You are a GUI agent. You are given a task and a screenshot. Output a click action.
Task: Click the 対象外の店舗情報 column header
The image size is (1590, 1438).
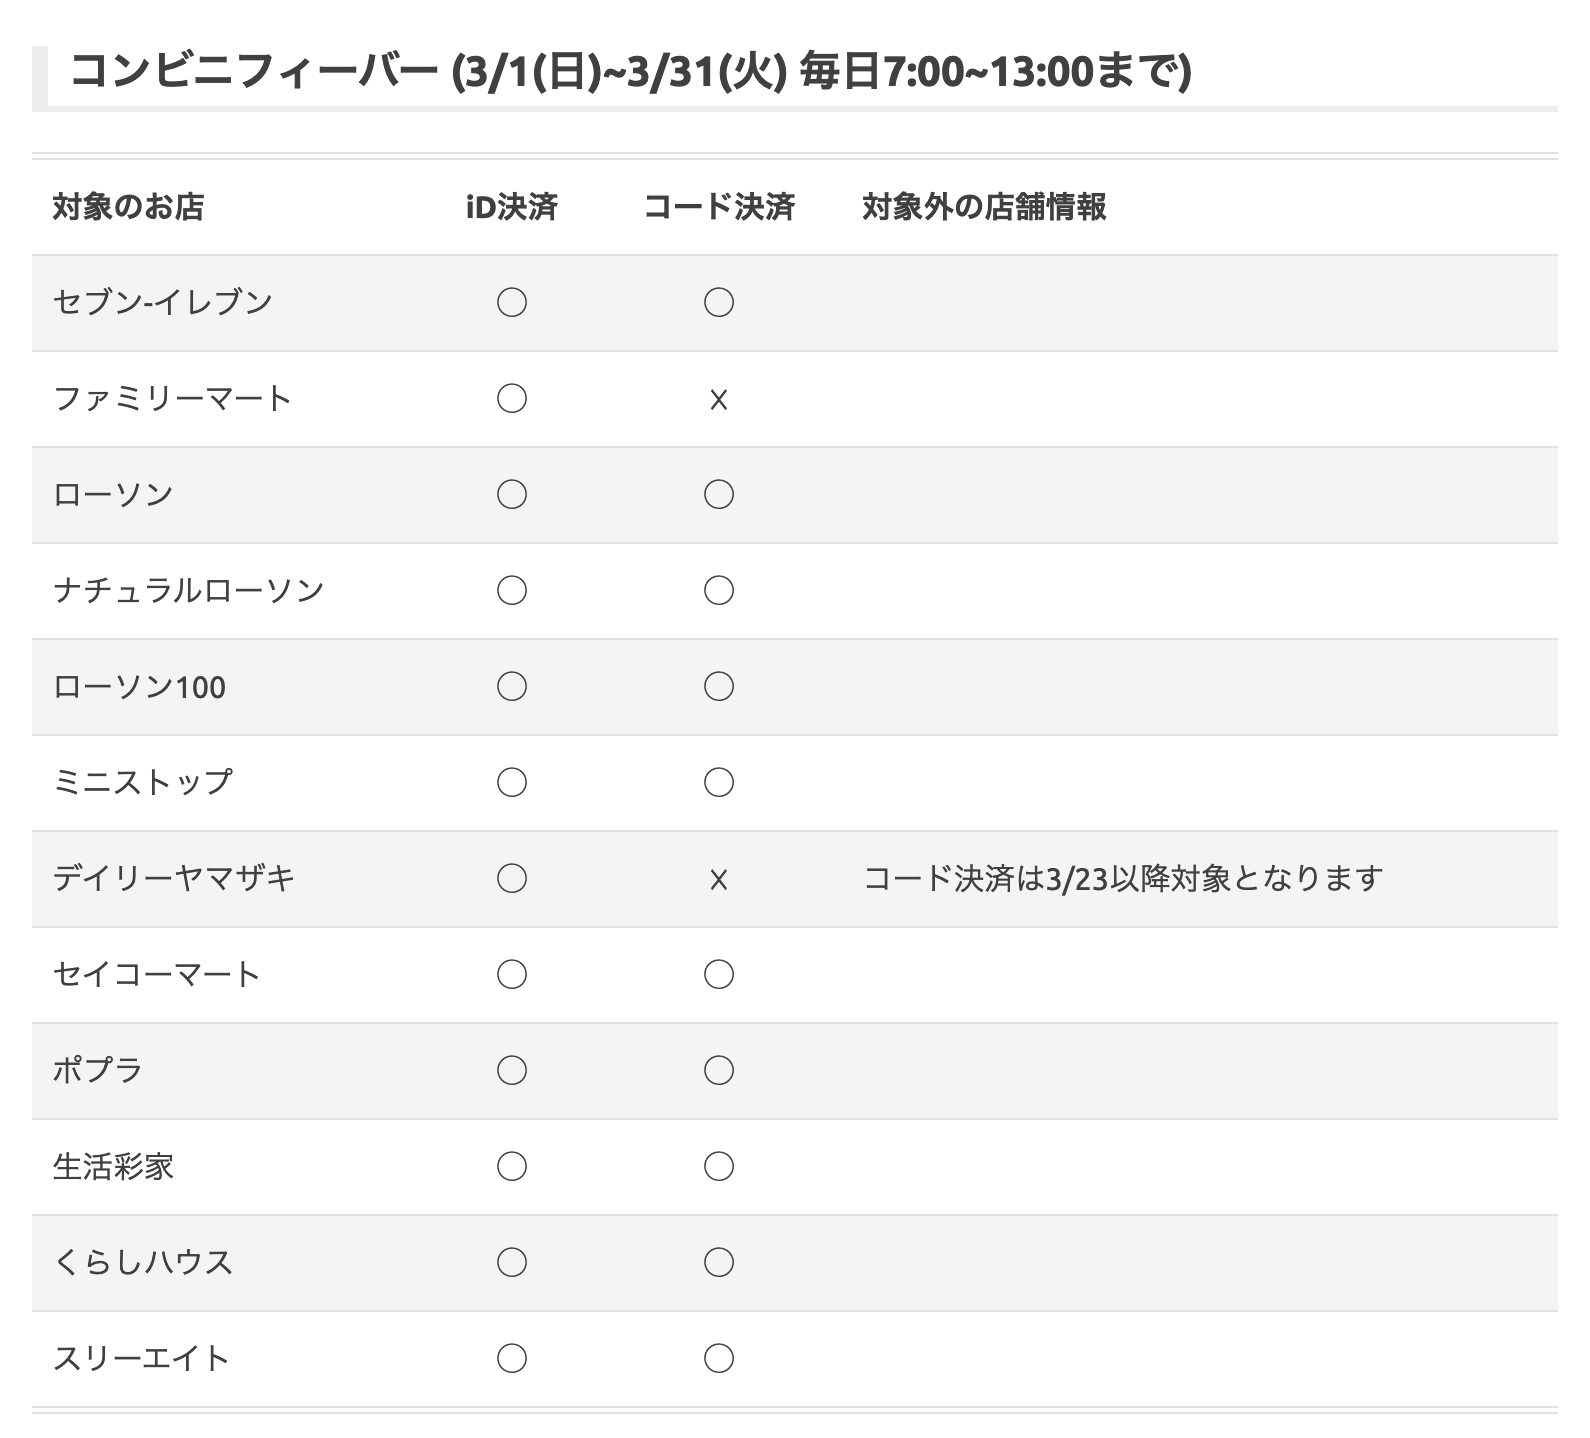tap(984, 207)
